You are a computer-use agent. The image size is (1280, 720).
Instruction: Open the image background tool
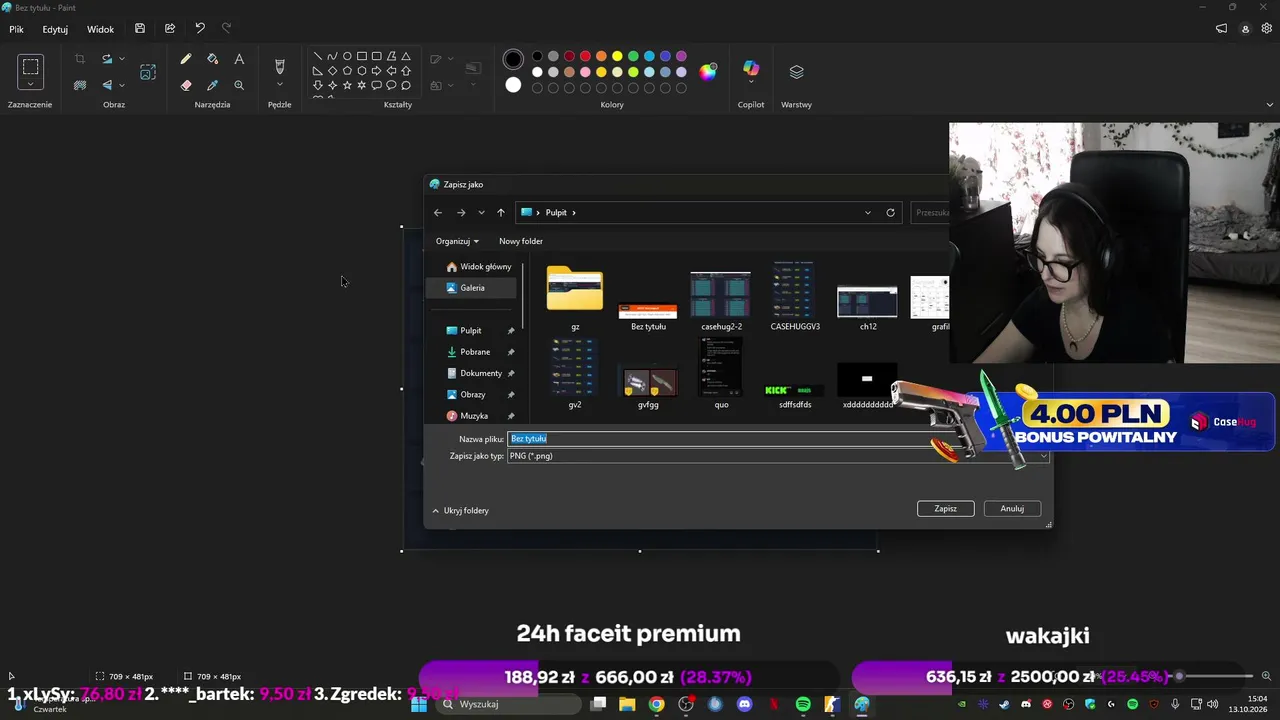coord(80,85)
